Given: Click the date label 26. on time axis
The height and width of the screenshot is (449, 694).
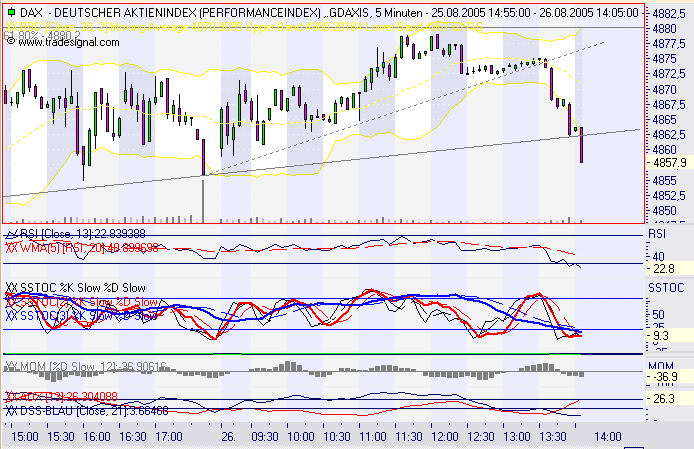Looking at the screenshot, I should (x=228, y=437).
